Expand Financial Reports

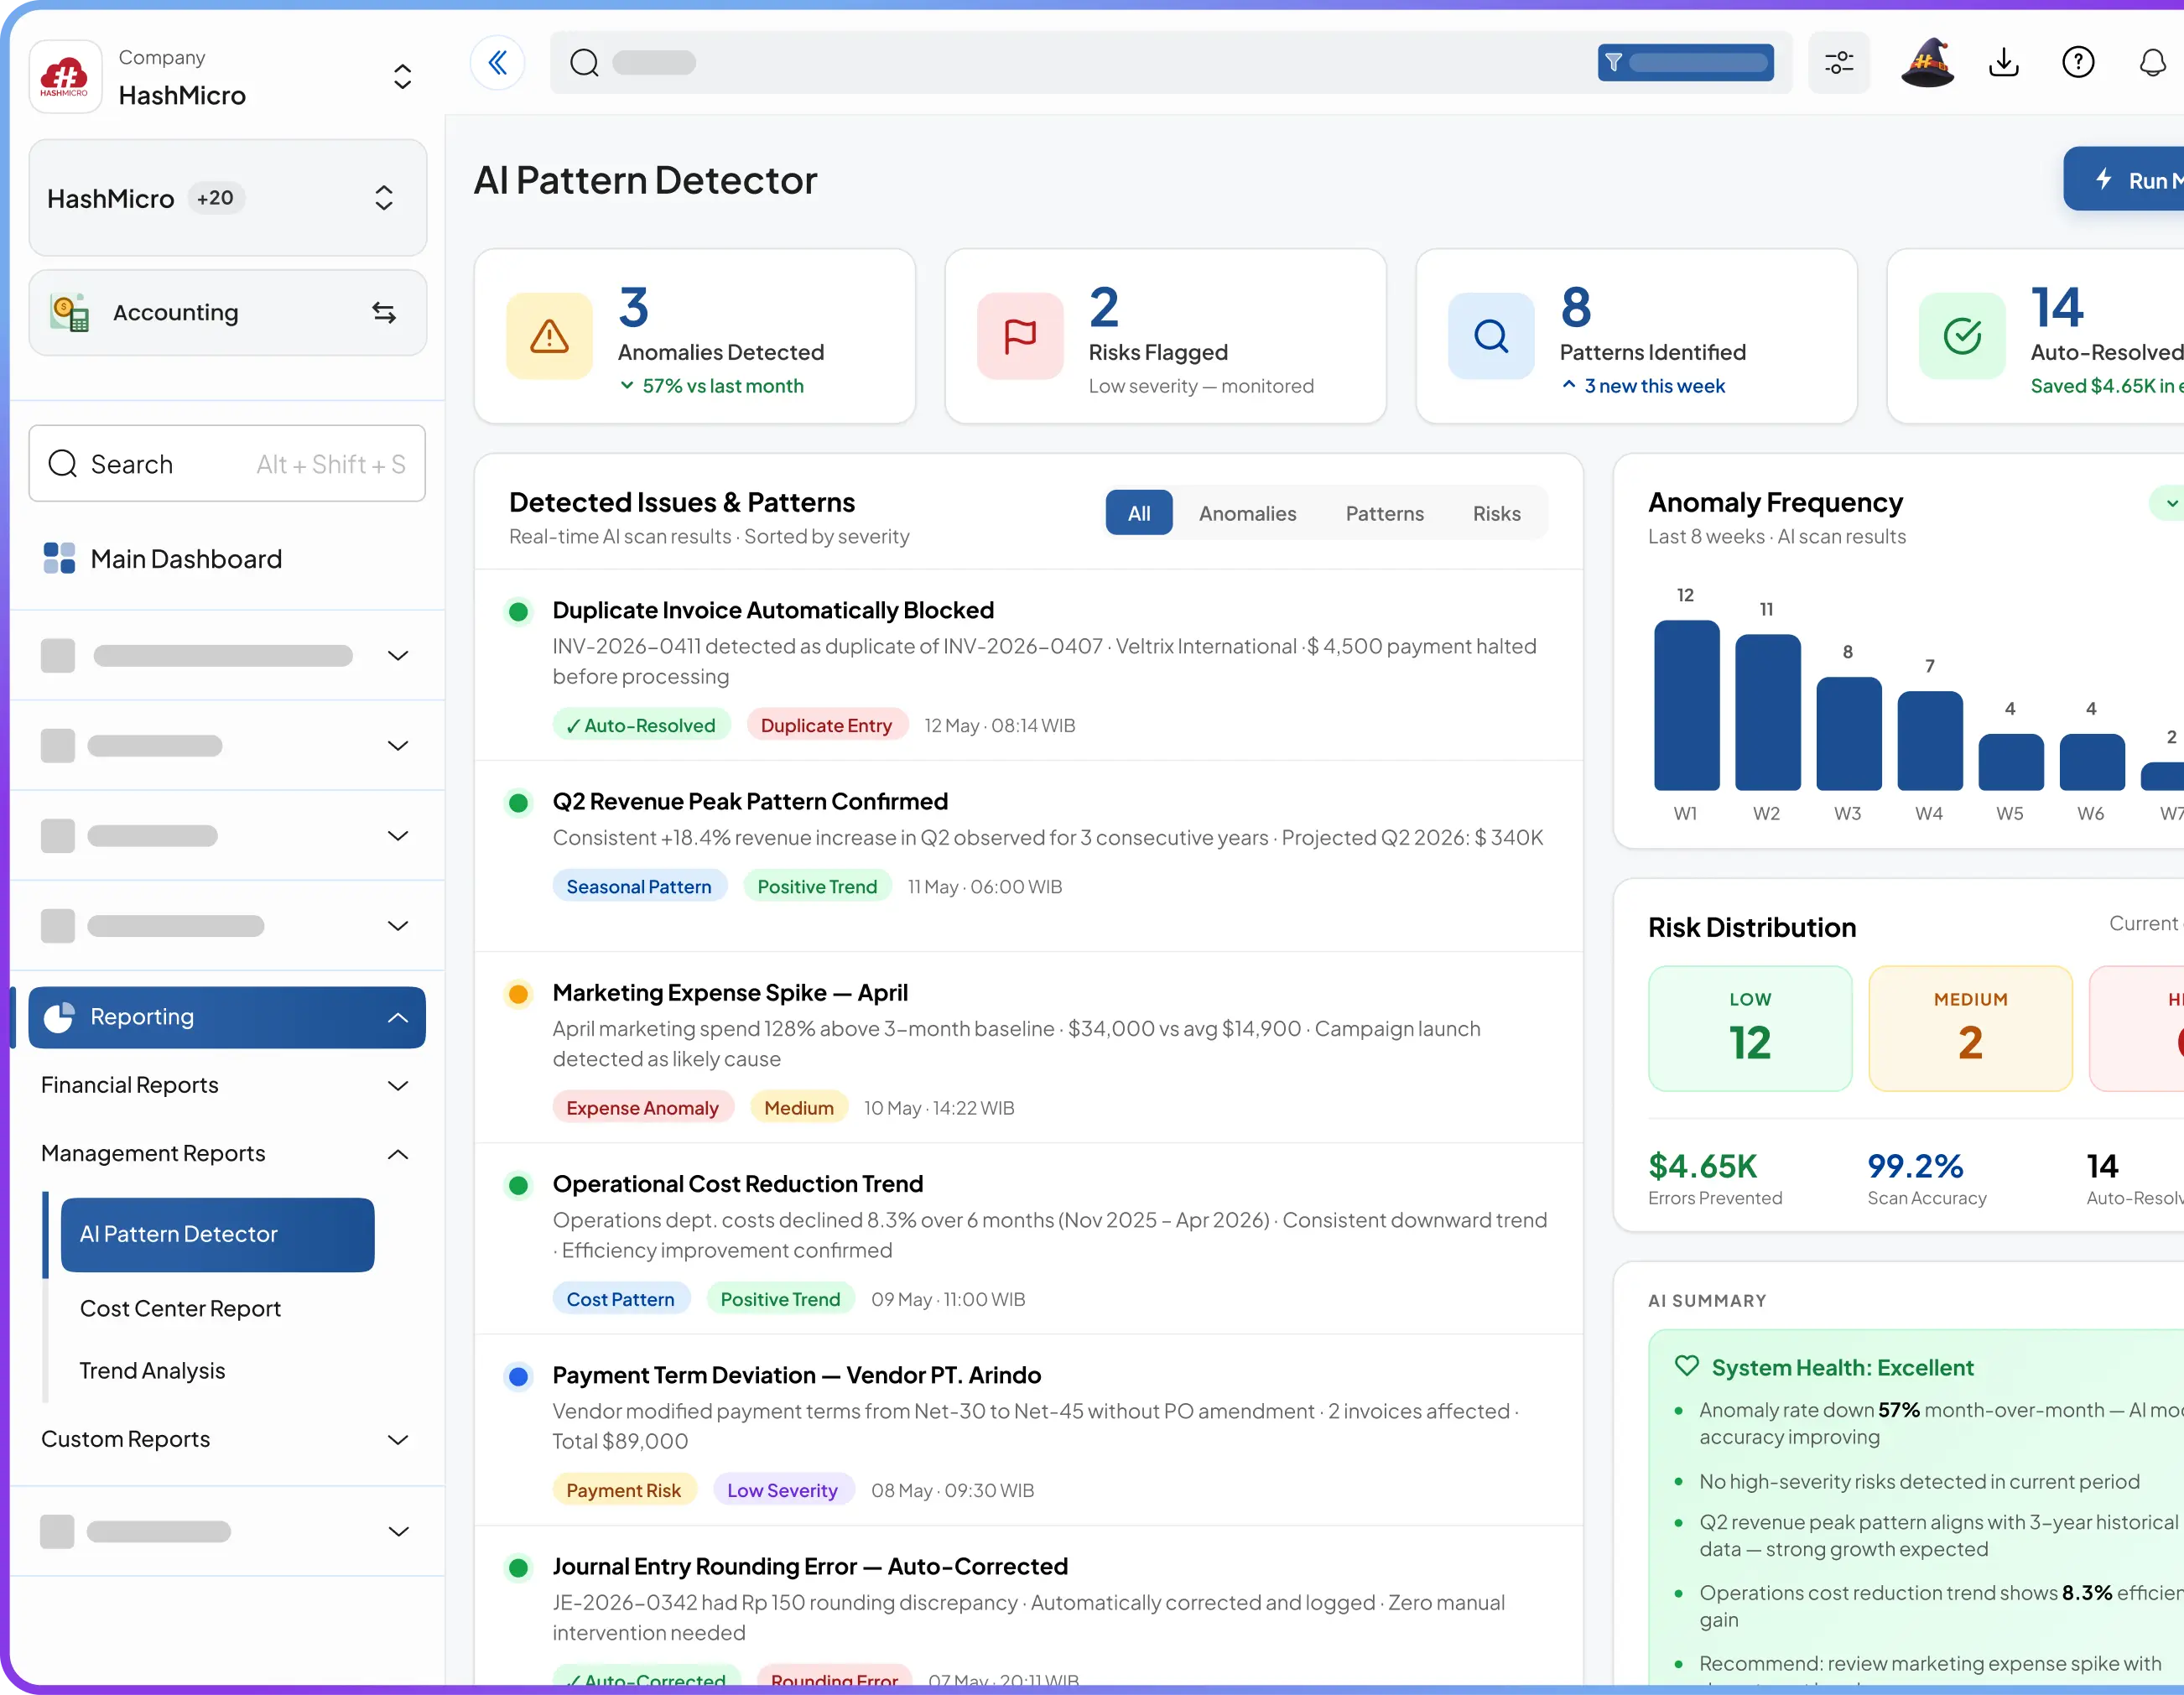(398, 1086)
